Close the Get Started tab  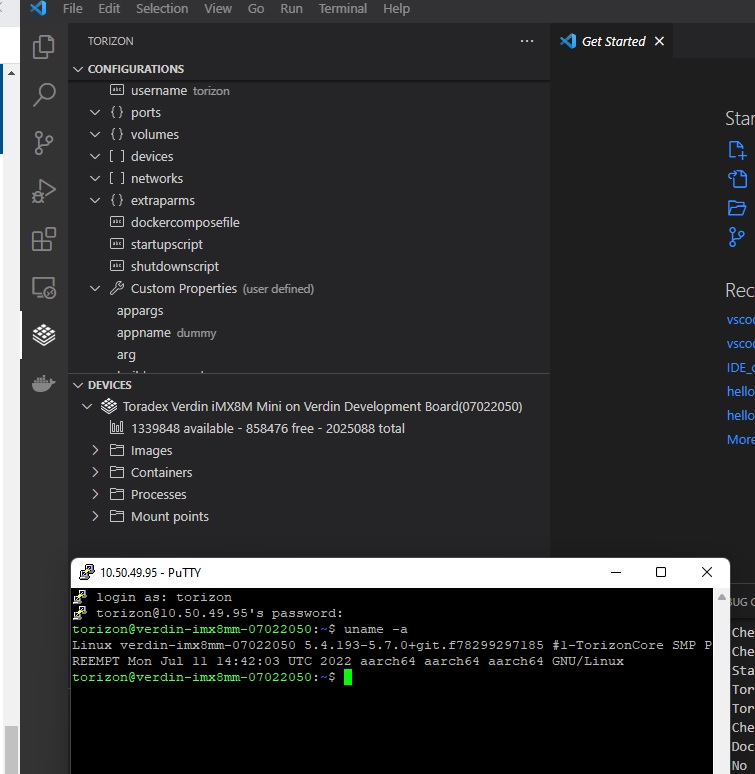click(659, 41)
